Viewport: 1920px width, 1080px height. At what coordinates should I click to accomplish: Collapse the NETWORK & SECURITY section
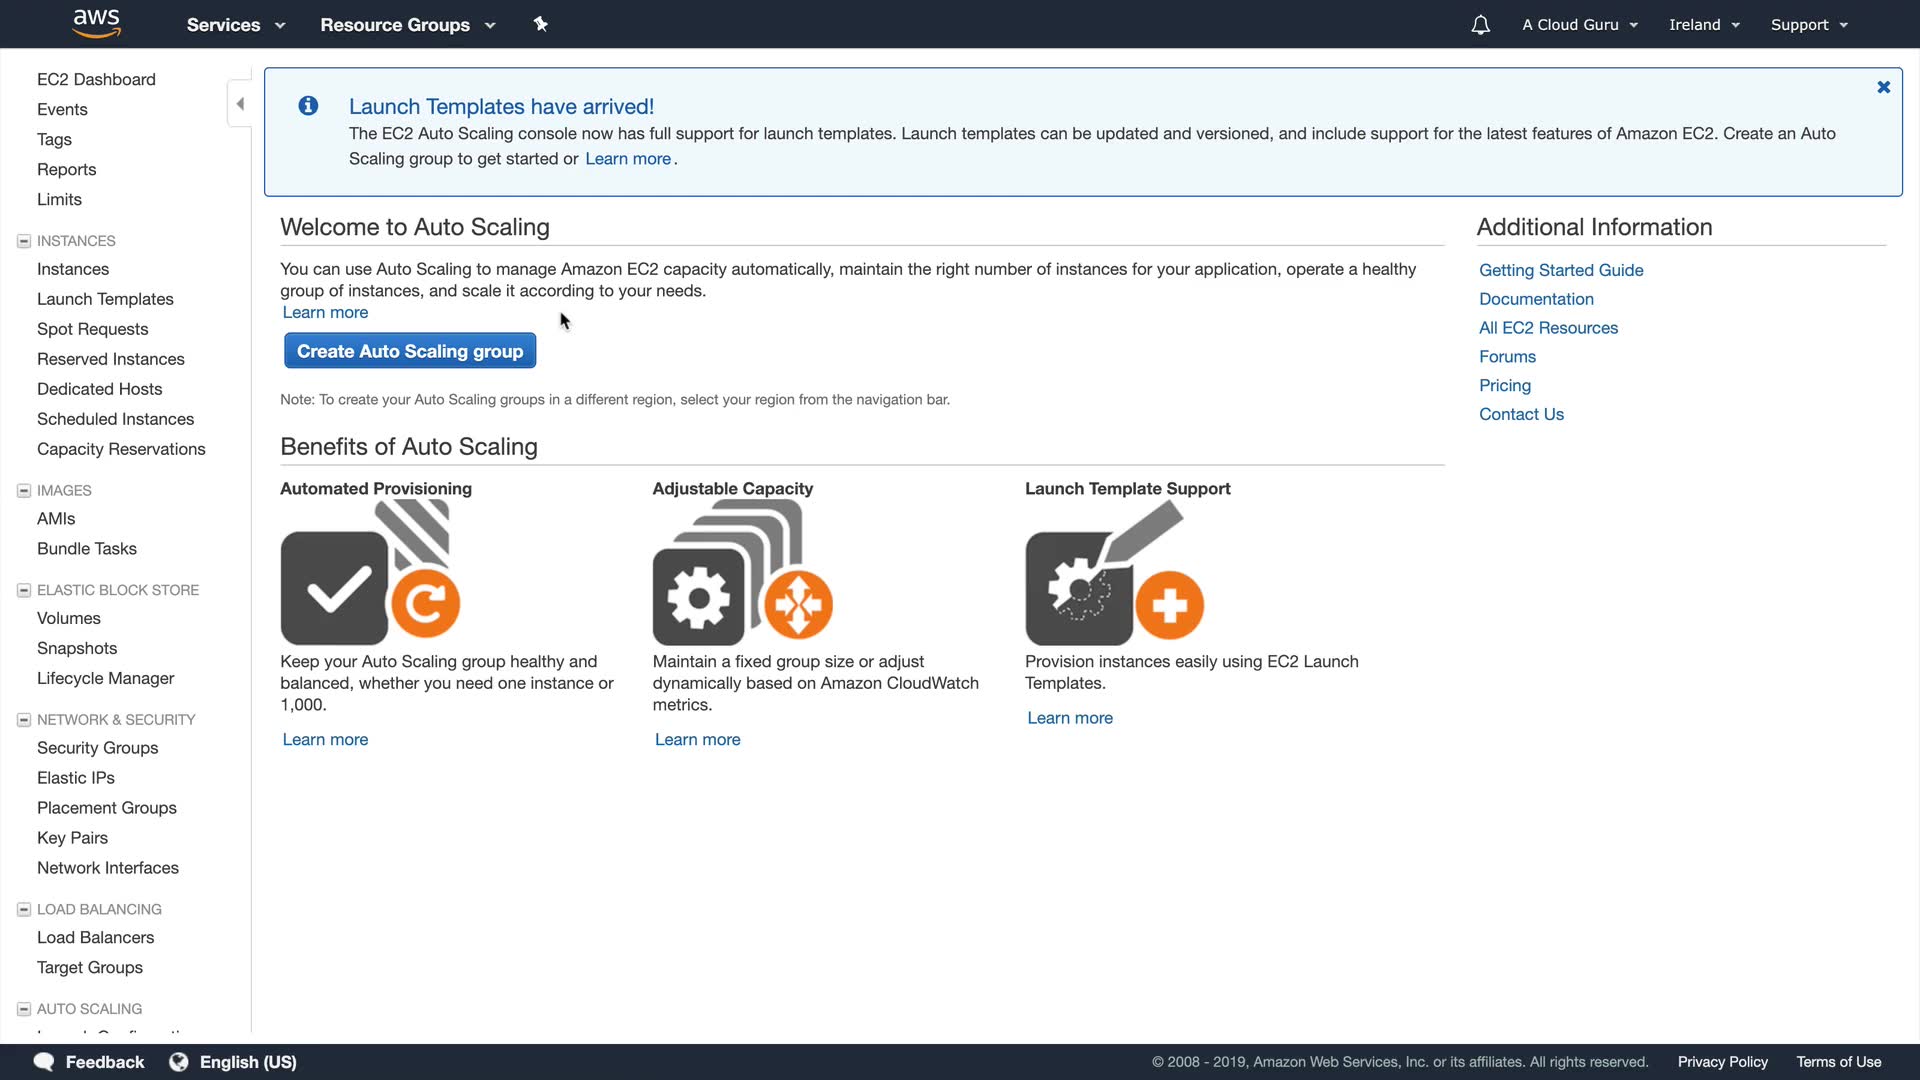point(24,720)
